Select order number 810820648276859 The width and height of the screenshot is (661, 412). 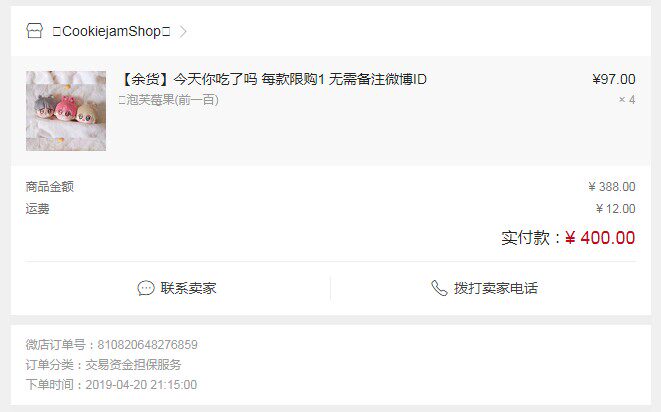(148, 345)
